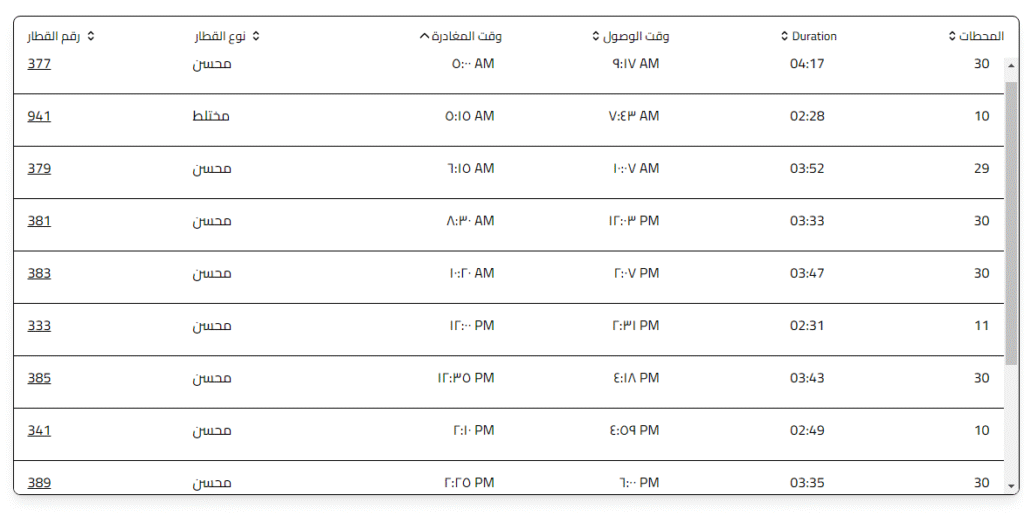Click train number 383
Viewport: 1024px width, 516px height.
click(x=39, y=273)
